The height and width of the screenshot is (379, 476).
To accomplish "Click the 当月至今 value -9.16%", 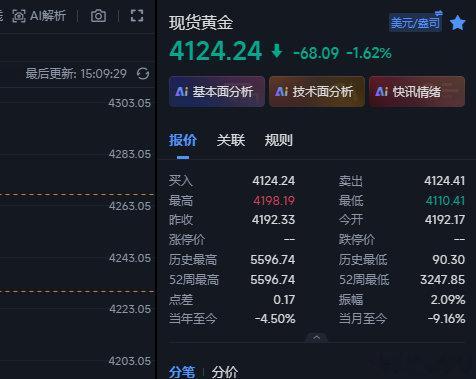I will 446,319.
